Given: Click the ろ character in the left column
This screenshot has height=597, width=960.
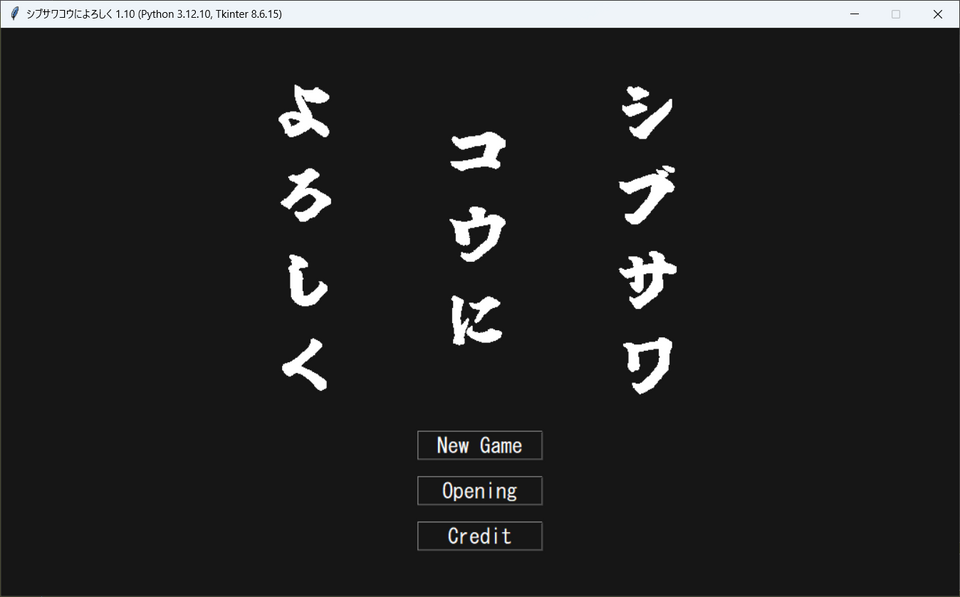Looking at the screenshot, I should (305, 202).
